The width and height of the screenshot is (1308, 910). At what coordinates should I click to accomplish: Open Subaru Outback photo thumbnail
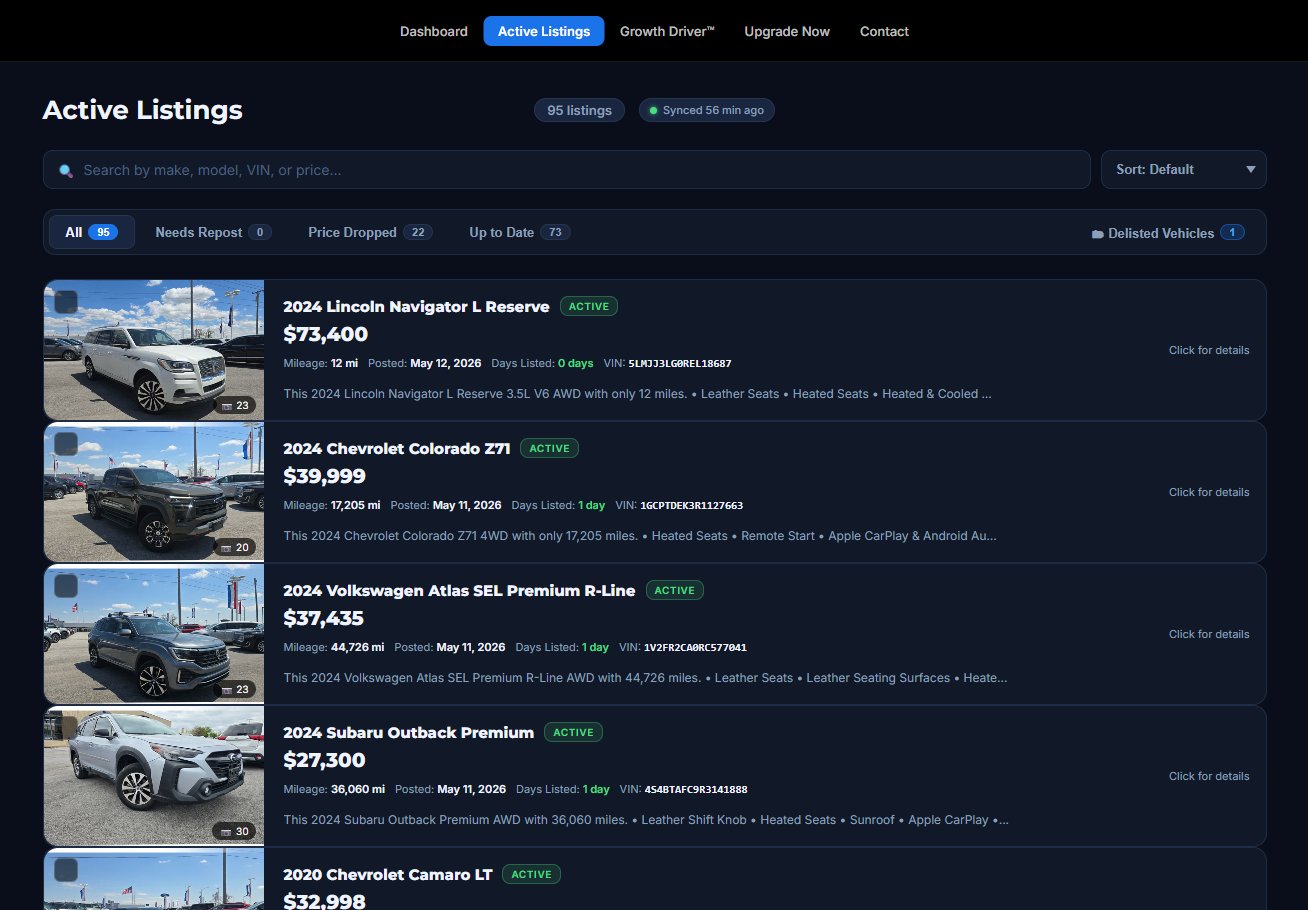(x=154, y=776)
